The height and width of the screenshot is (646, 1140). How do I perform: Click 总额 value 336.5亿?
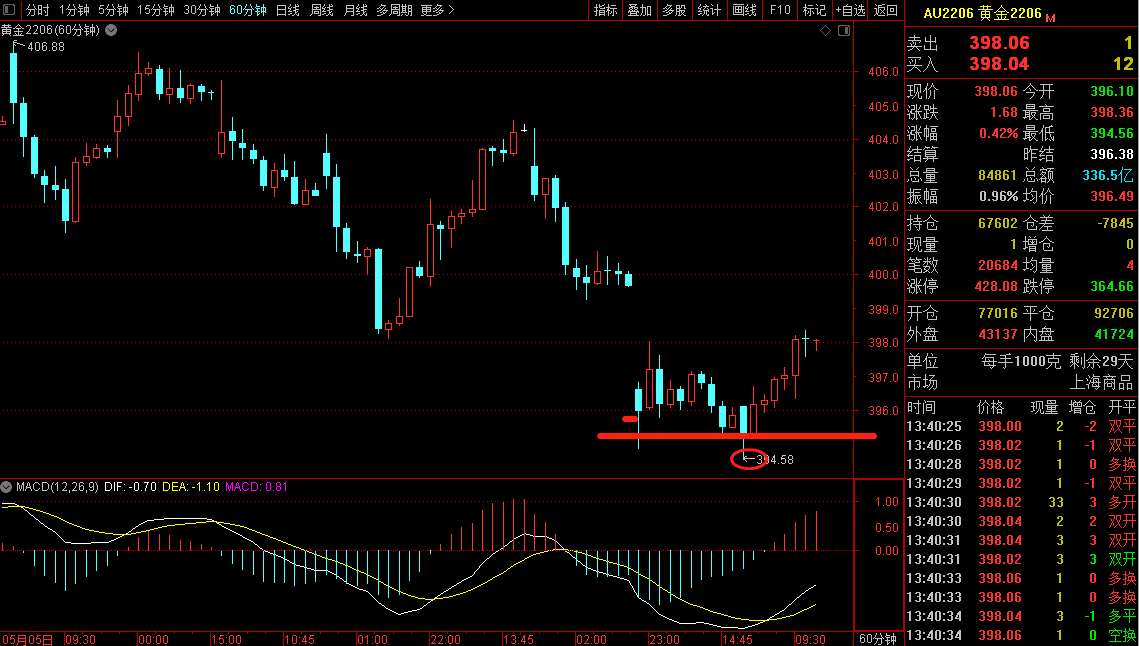(x=1107, y=176)
